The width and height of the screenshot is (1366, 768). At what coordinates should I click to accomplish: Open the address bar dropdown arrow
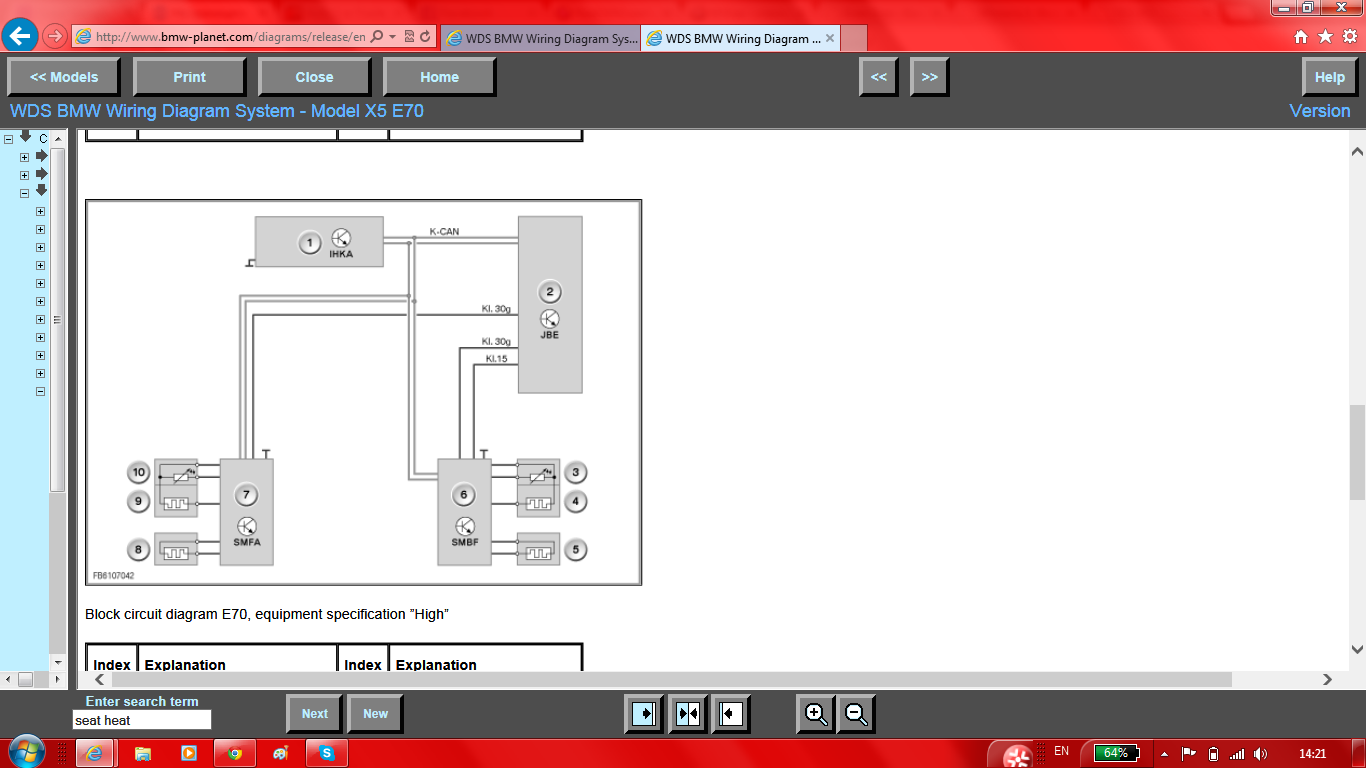[x=393, y=37]
